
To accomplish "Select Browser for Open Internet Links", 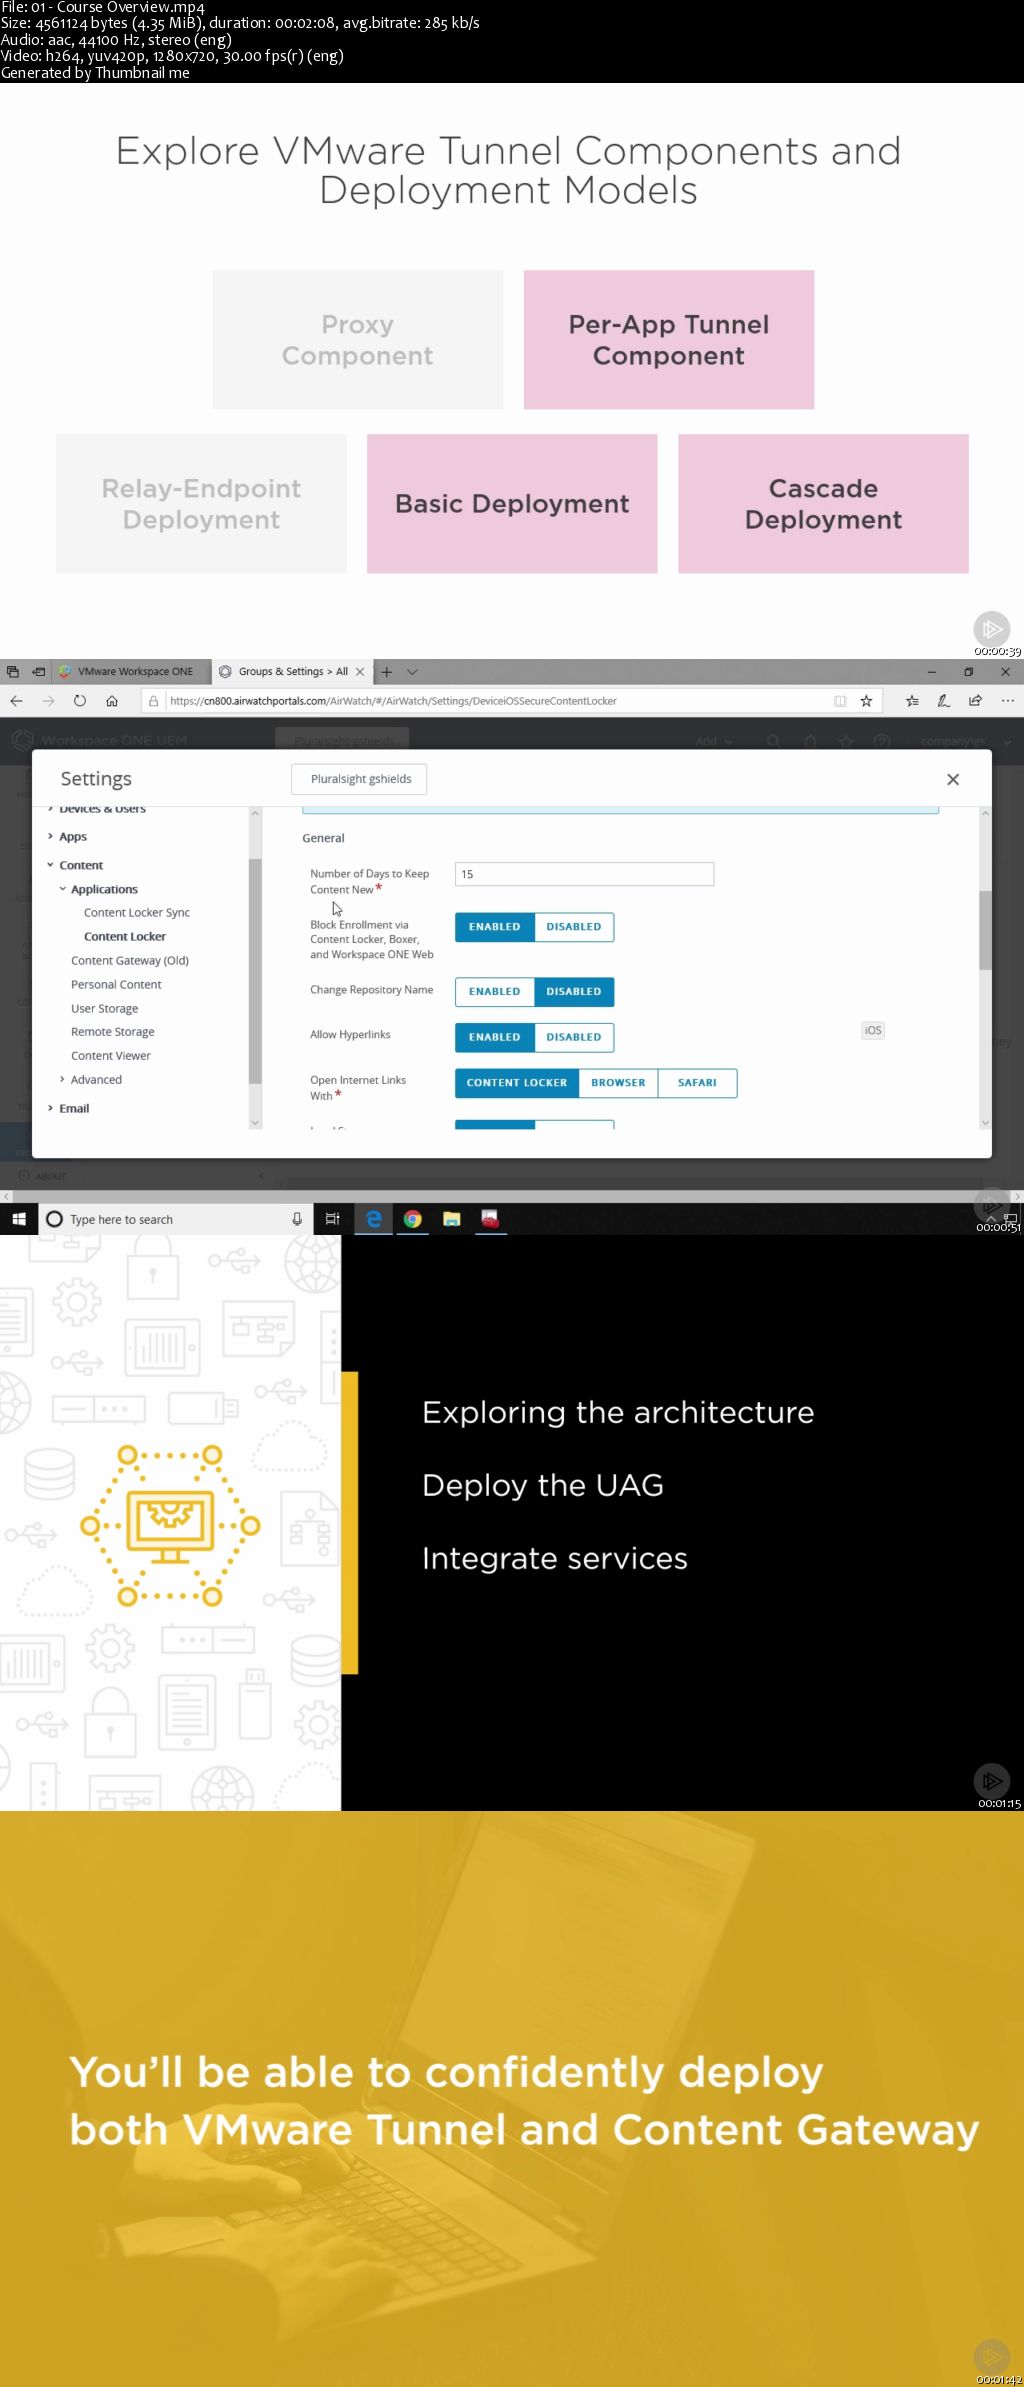I will coord(618,1083).
